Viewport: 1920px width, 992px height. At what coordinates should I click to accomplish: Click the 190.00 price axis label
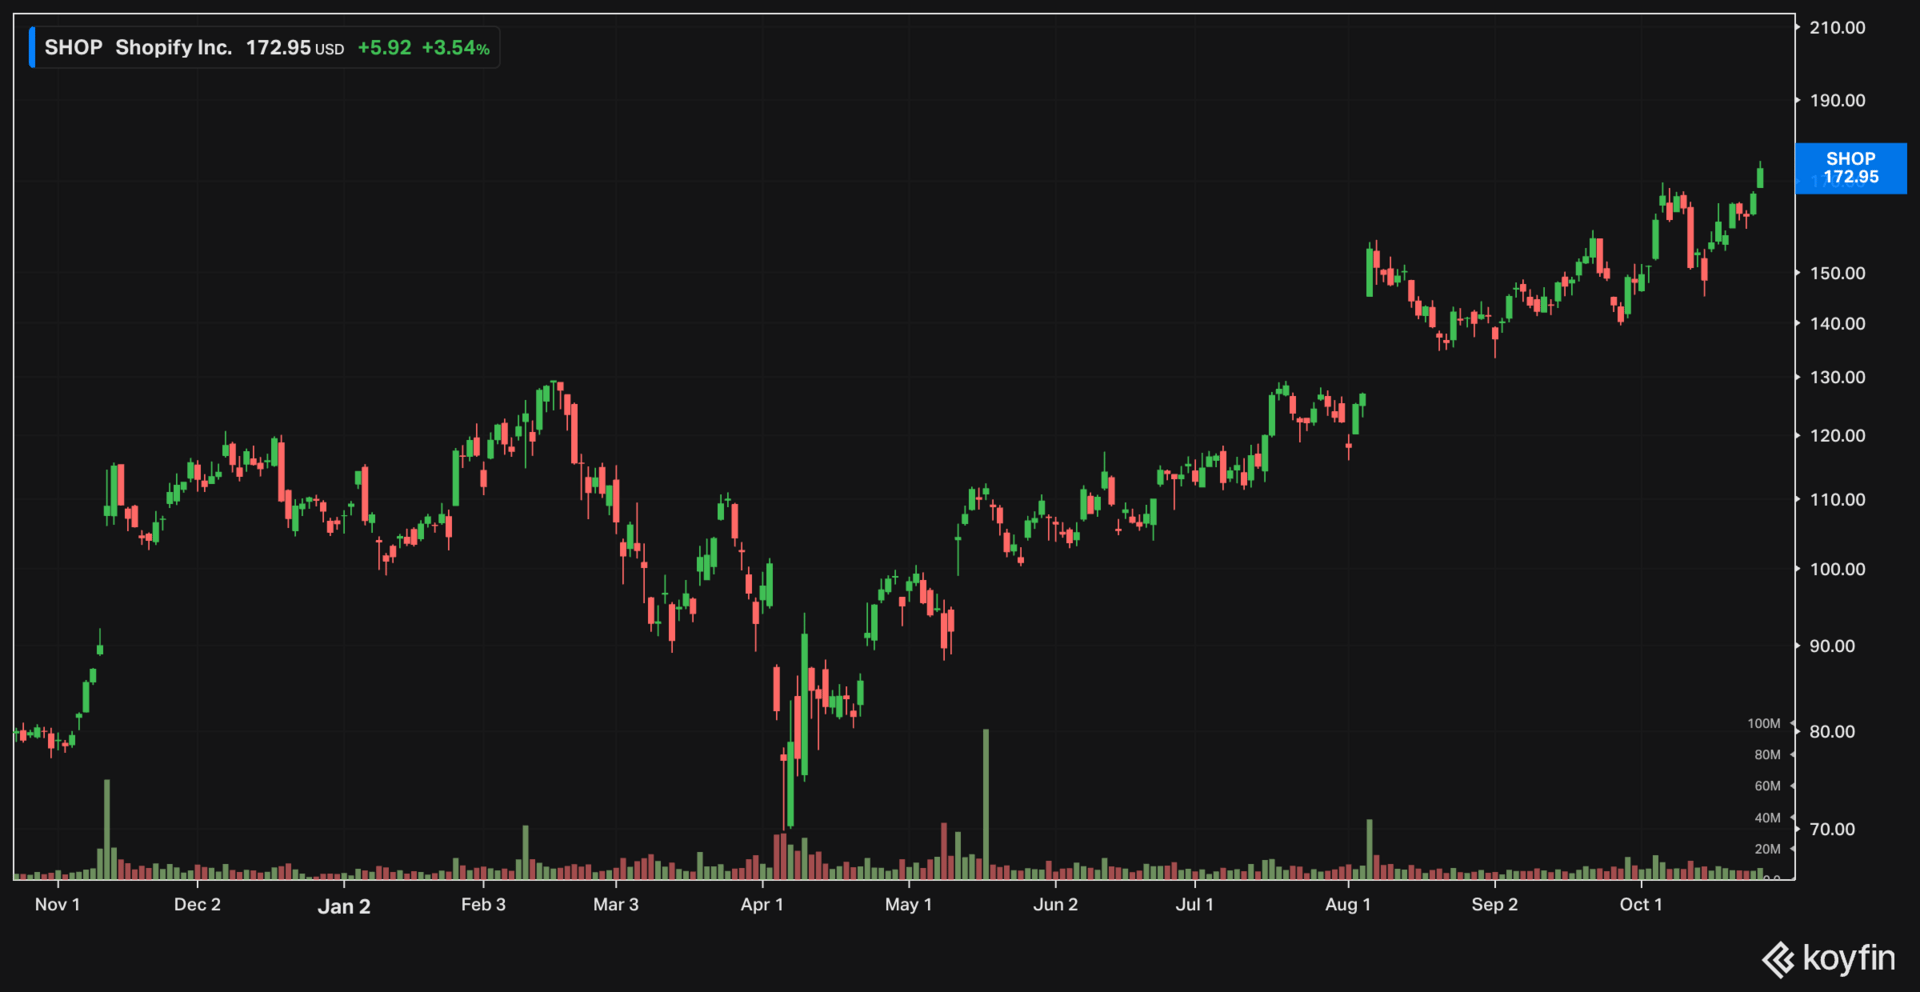click(x=1837, y=101)
